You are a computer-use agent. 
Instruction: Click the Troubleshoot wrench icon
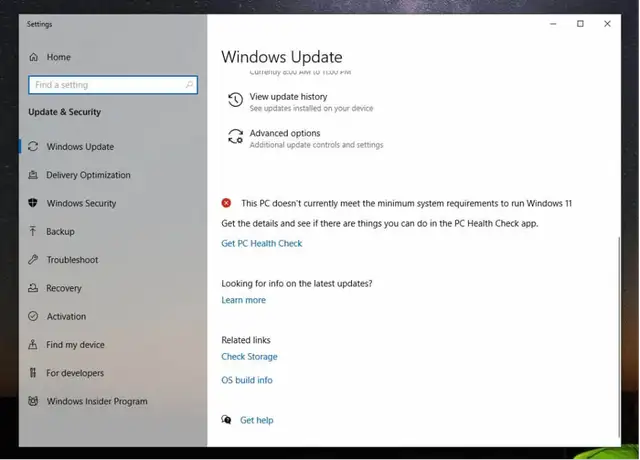click(33, 260)
